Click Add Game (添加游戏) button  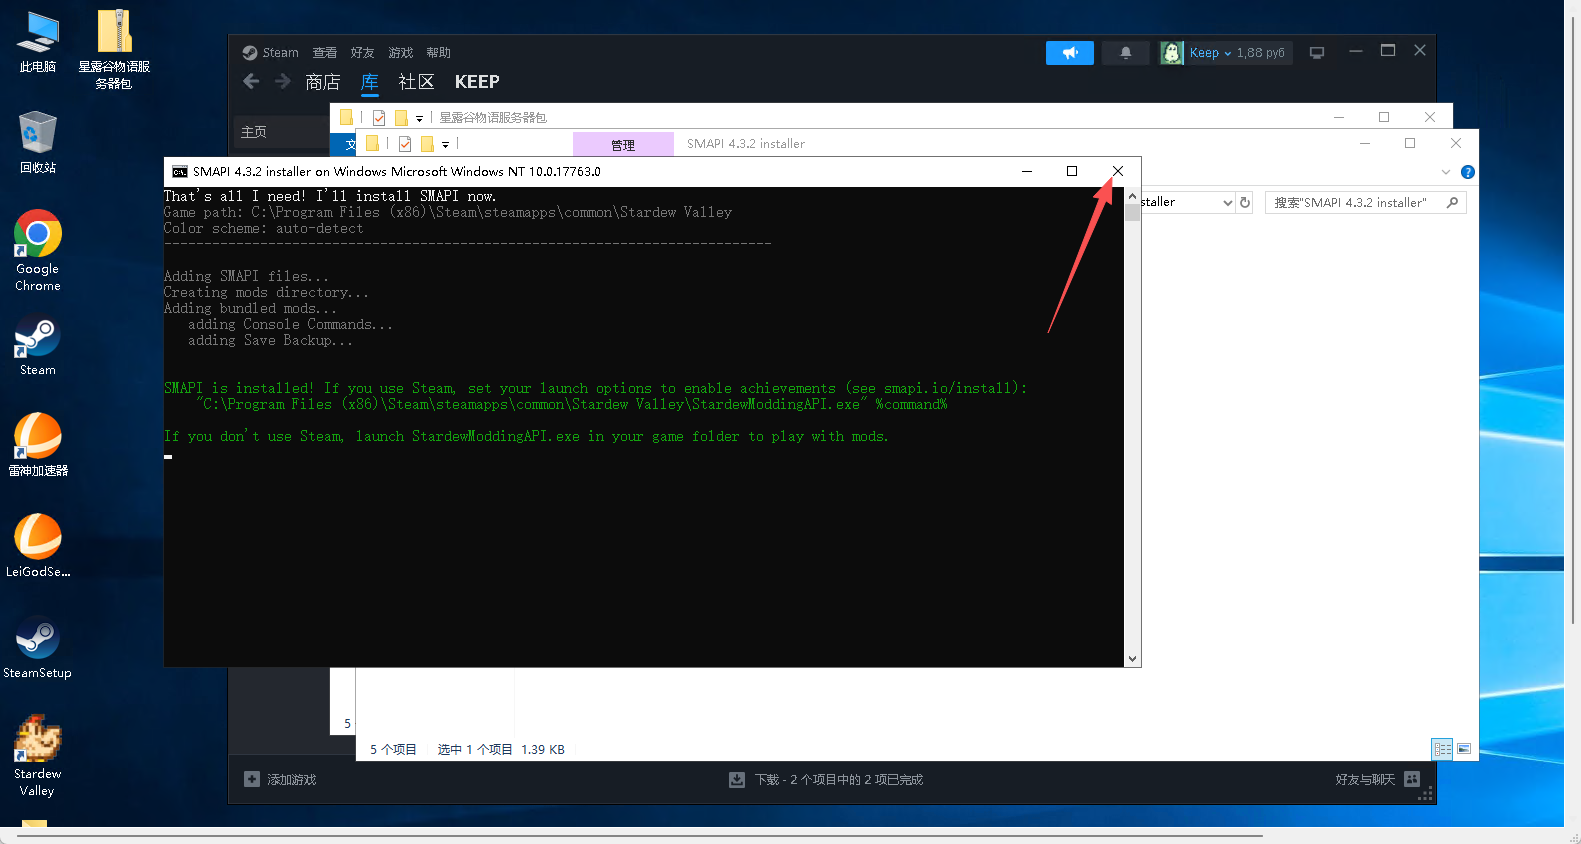(281, 780)
